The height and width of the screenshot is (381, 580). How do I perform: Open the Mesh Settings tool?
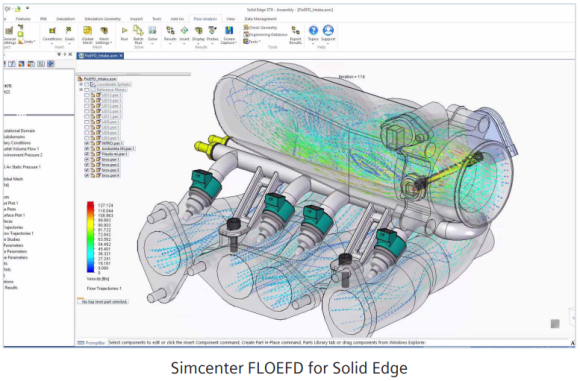(104, 31)
